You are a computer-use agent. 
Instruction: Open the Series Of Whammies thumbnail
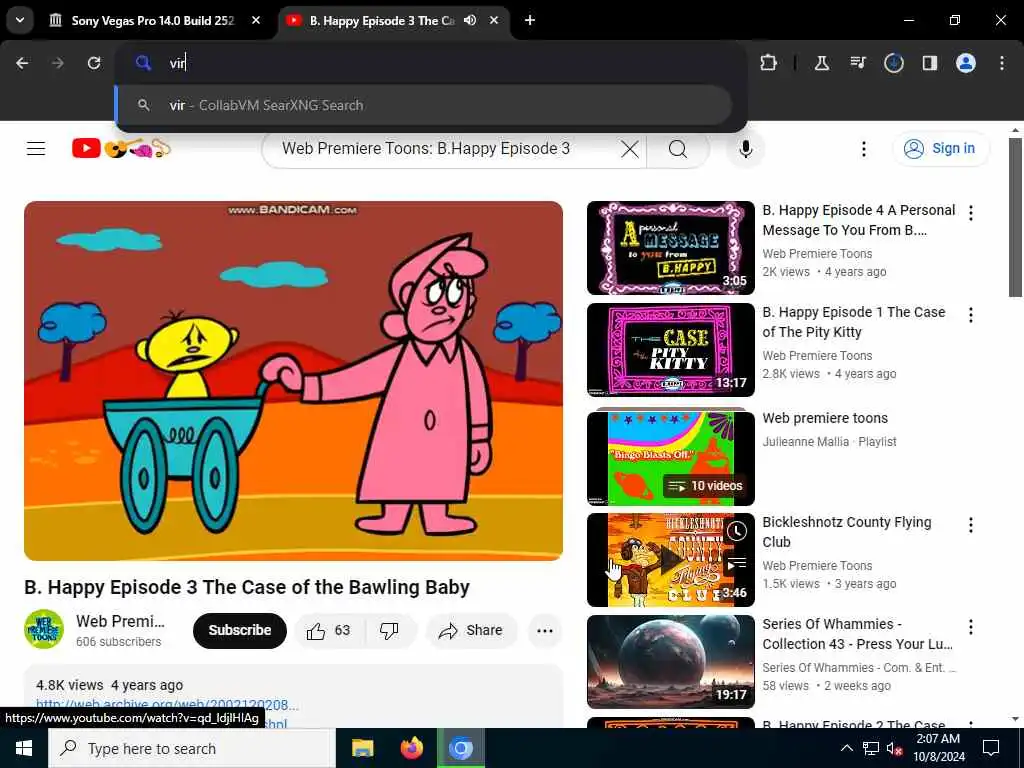pyautogui.click(x=671, y=662)
